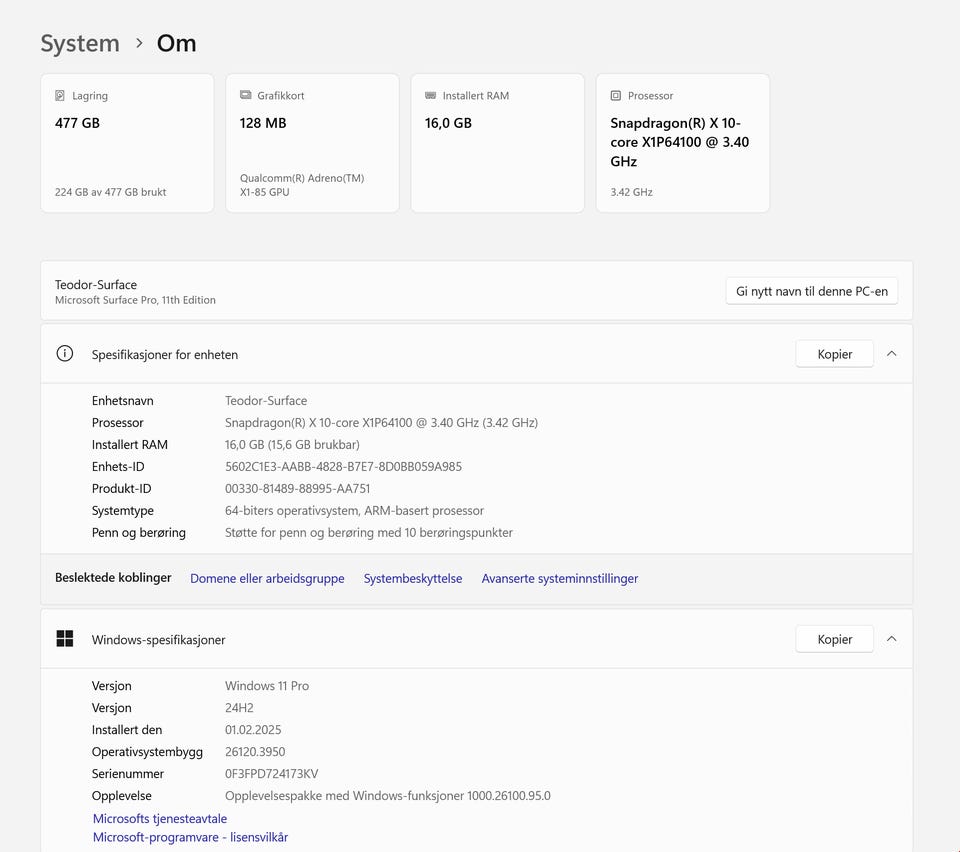This screenshot has width=960, height=852.
Task: Collapse the Windows-spesifikasjoner section chevron
Action: [x=892, y=639]
